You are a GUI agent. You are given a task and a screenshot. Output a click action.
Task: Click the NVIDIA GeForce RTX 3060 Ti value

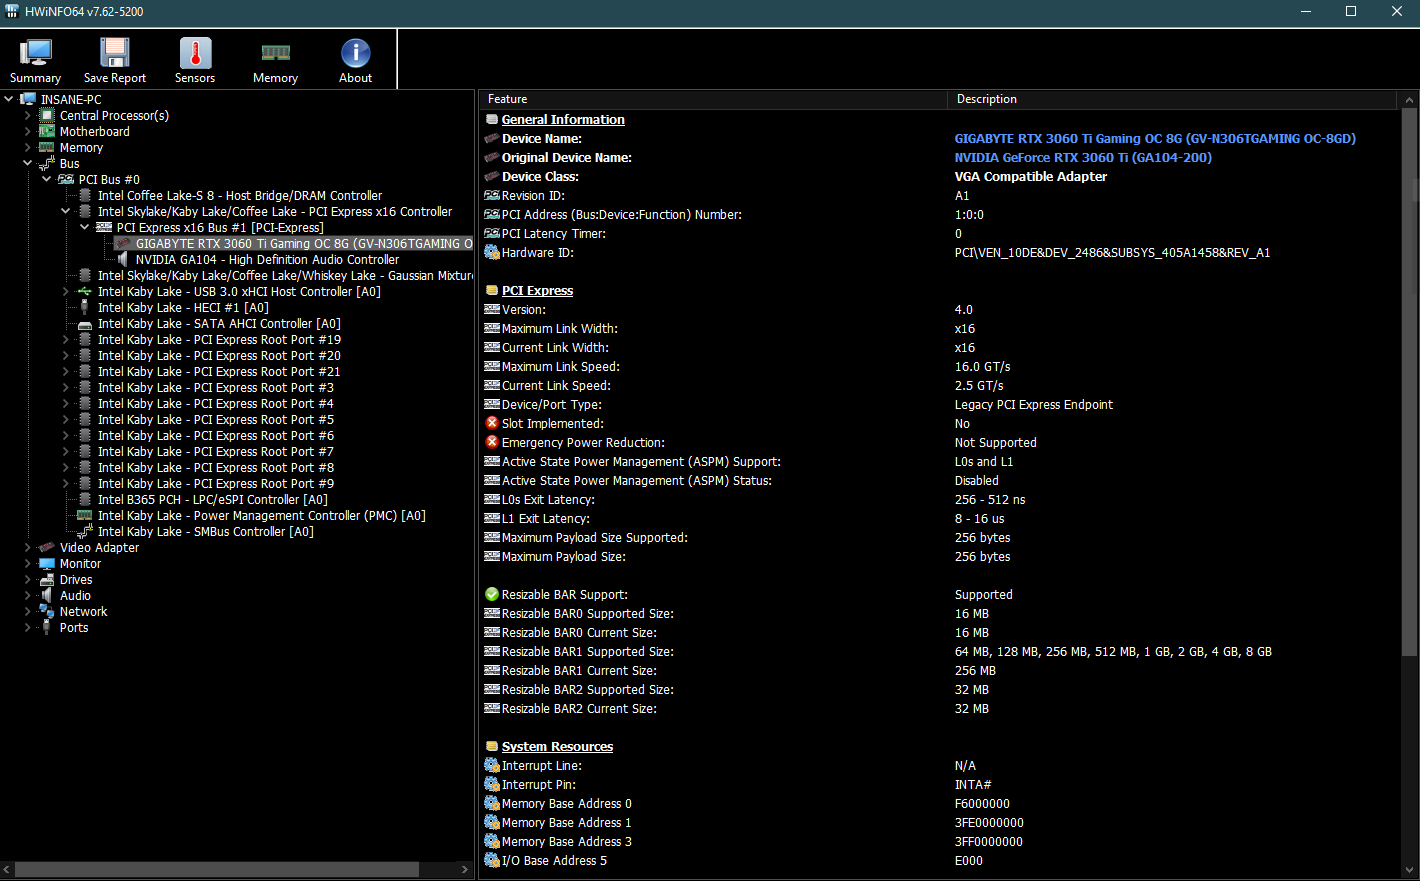tap(1083, 158)
